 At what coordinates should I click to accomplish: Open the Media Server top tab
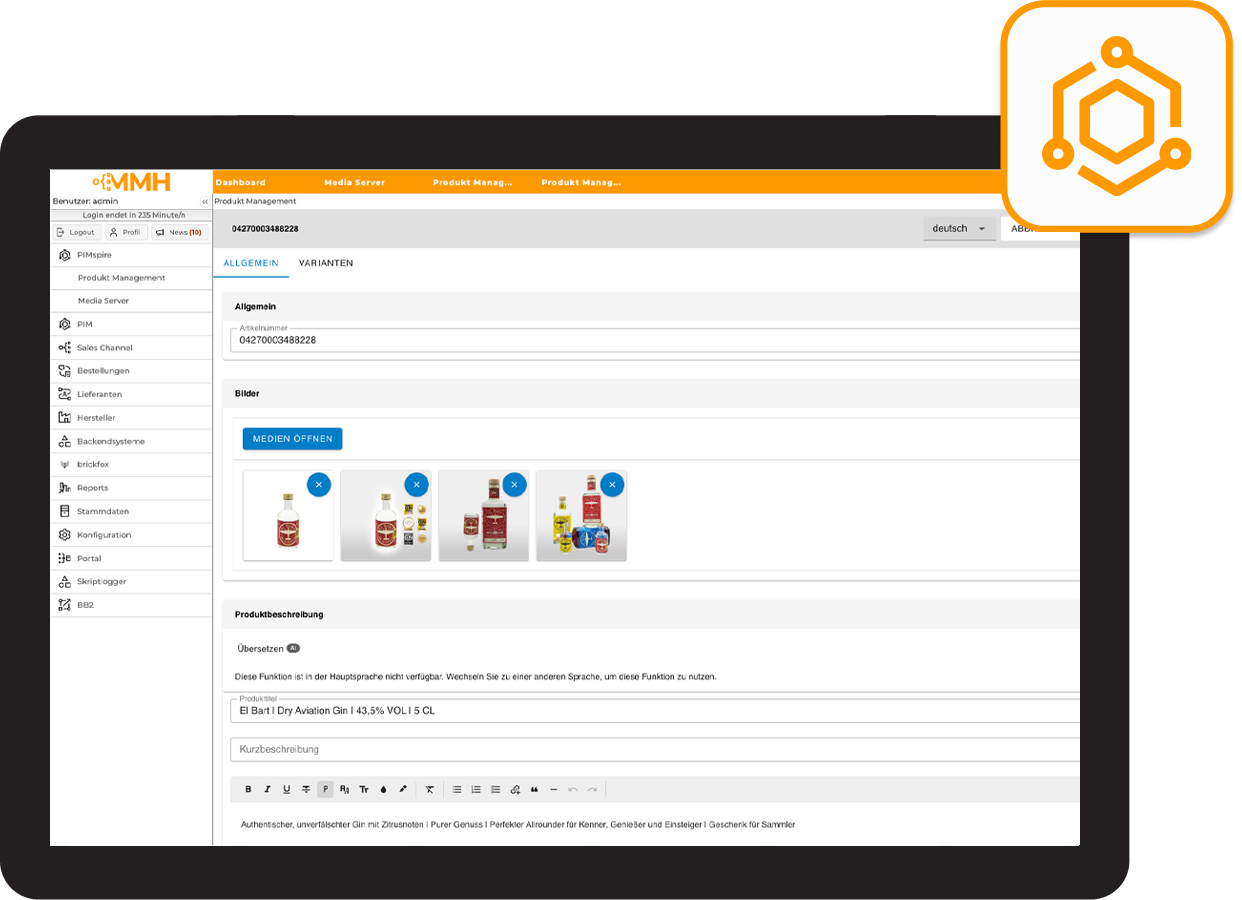(x=354, y=183)
